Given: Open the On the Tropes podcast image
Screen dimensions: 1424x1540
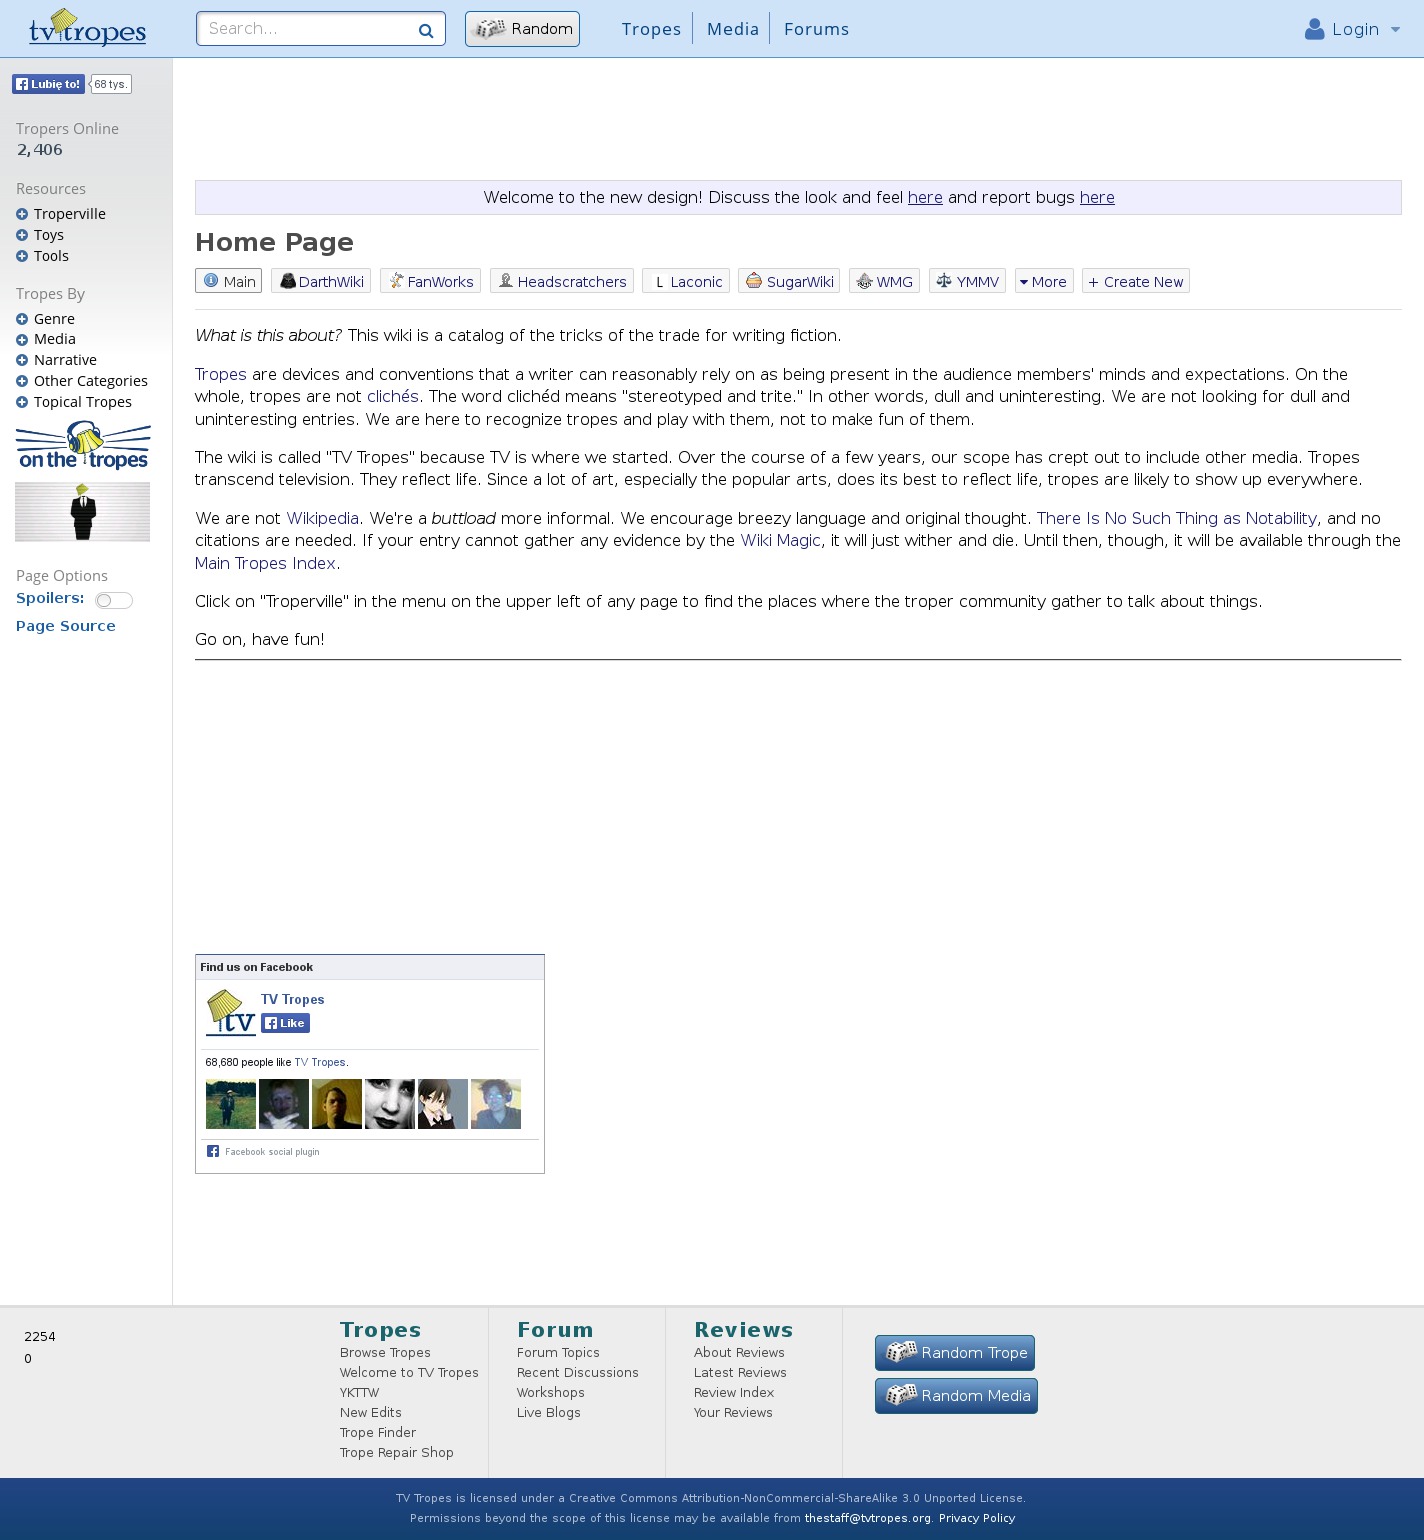Looking at the screenshot, I should point(83,446).
